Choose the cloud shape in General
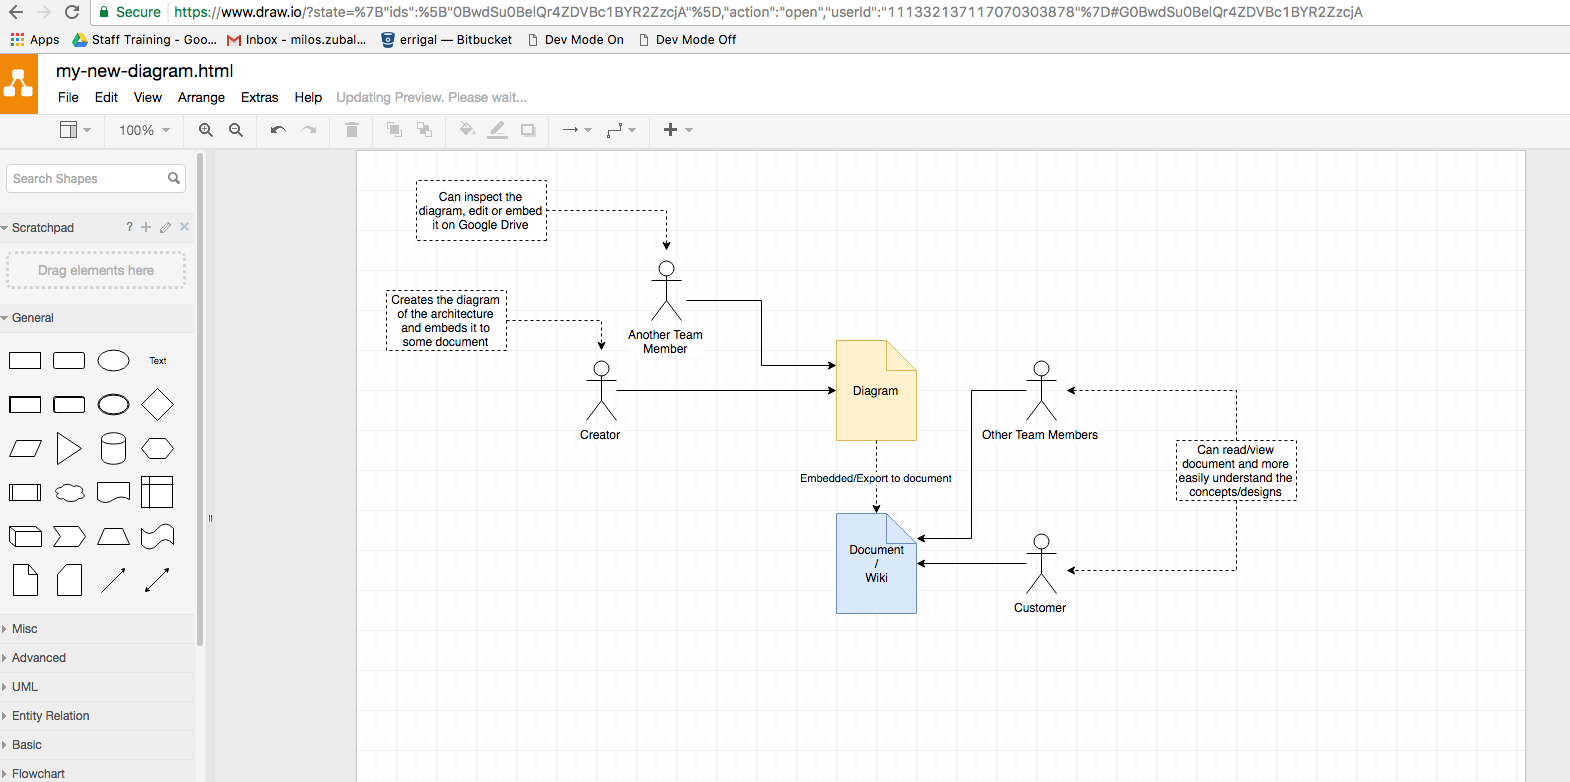1570x782 pixels. [x=69, y=492]
